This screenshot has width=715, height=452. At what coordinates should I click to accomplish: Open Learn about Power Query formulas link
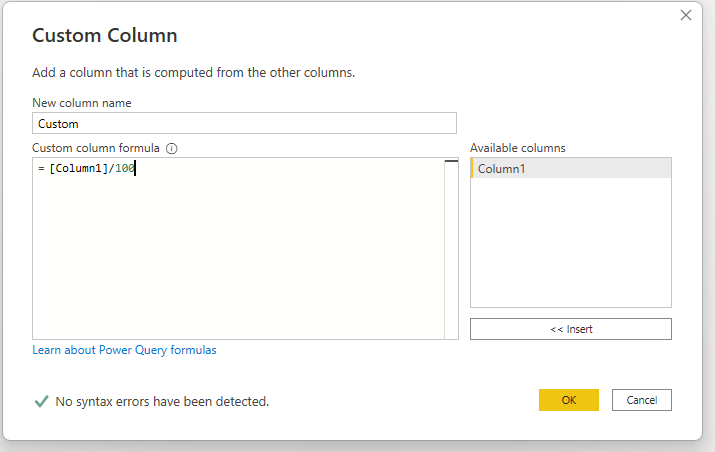[x=124, y=350]
